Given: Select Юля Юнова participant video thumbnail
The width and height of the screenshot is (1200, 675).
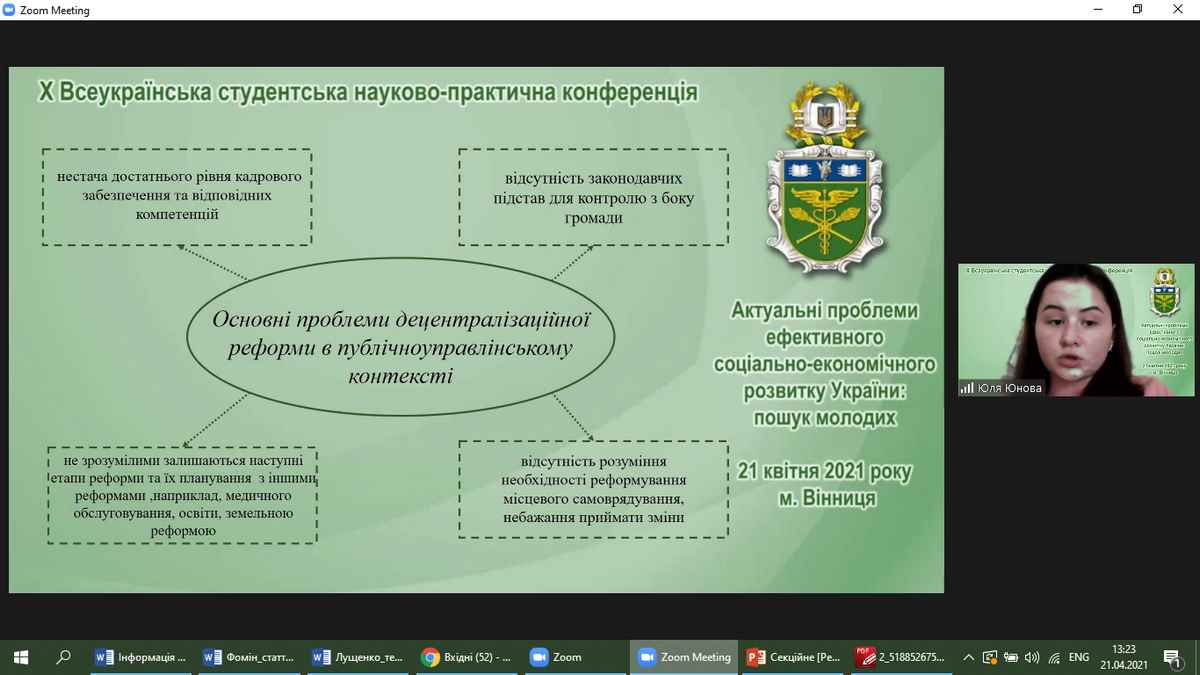Looking at the screenshot, I should 1076,330.
